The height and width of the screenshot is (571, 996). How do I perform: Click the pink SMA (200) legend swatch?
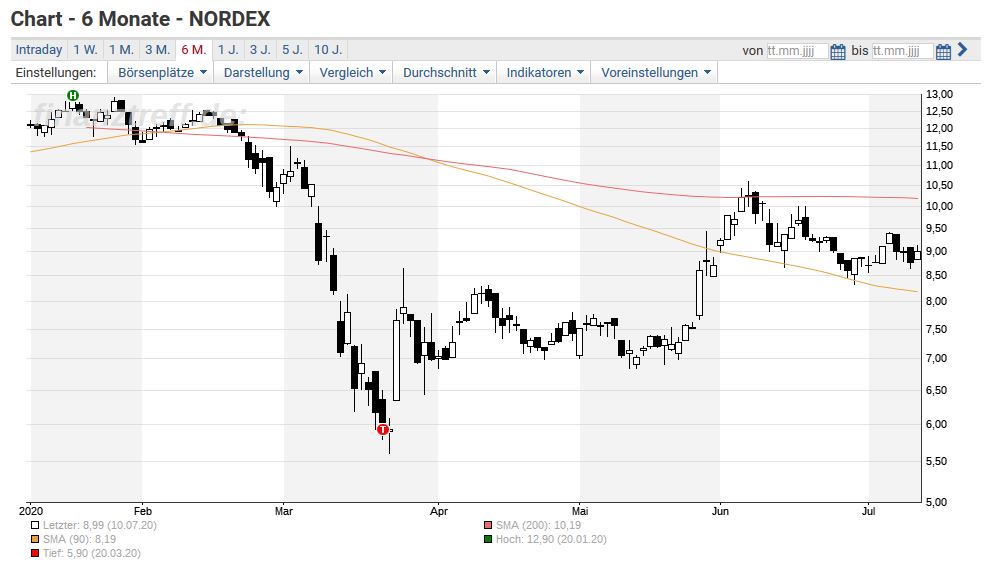coord(488,526)
